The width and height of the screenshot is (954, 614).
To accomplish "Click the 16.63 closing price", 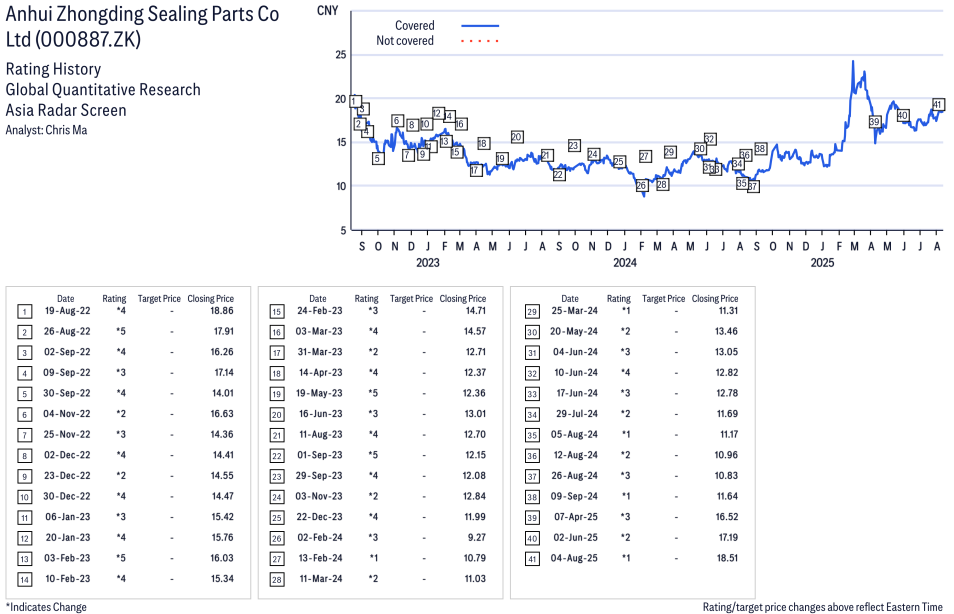I will click(x=222, y=414).
